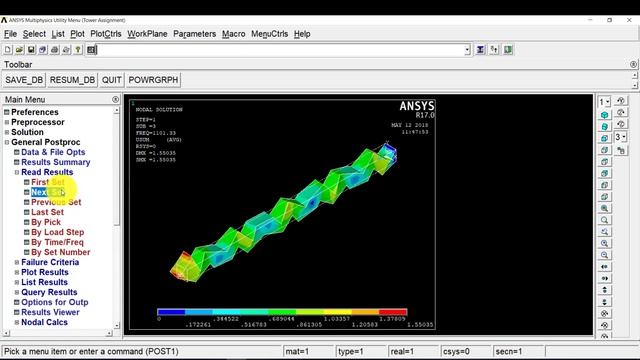Choose By Time/Freq result option
This screenshot has width=640, height=360.
point(57,242)
